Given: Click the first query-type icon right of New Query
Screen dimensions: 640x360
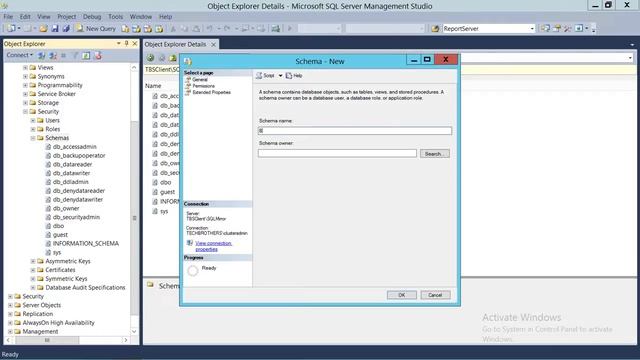Looking at the screenshot, I should [125, 29].
